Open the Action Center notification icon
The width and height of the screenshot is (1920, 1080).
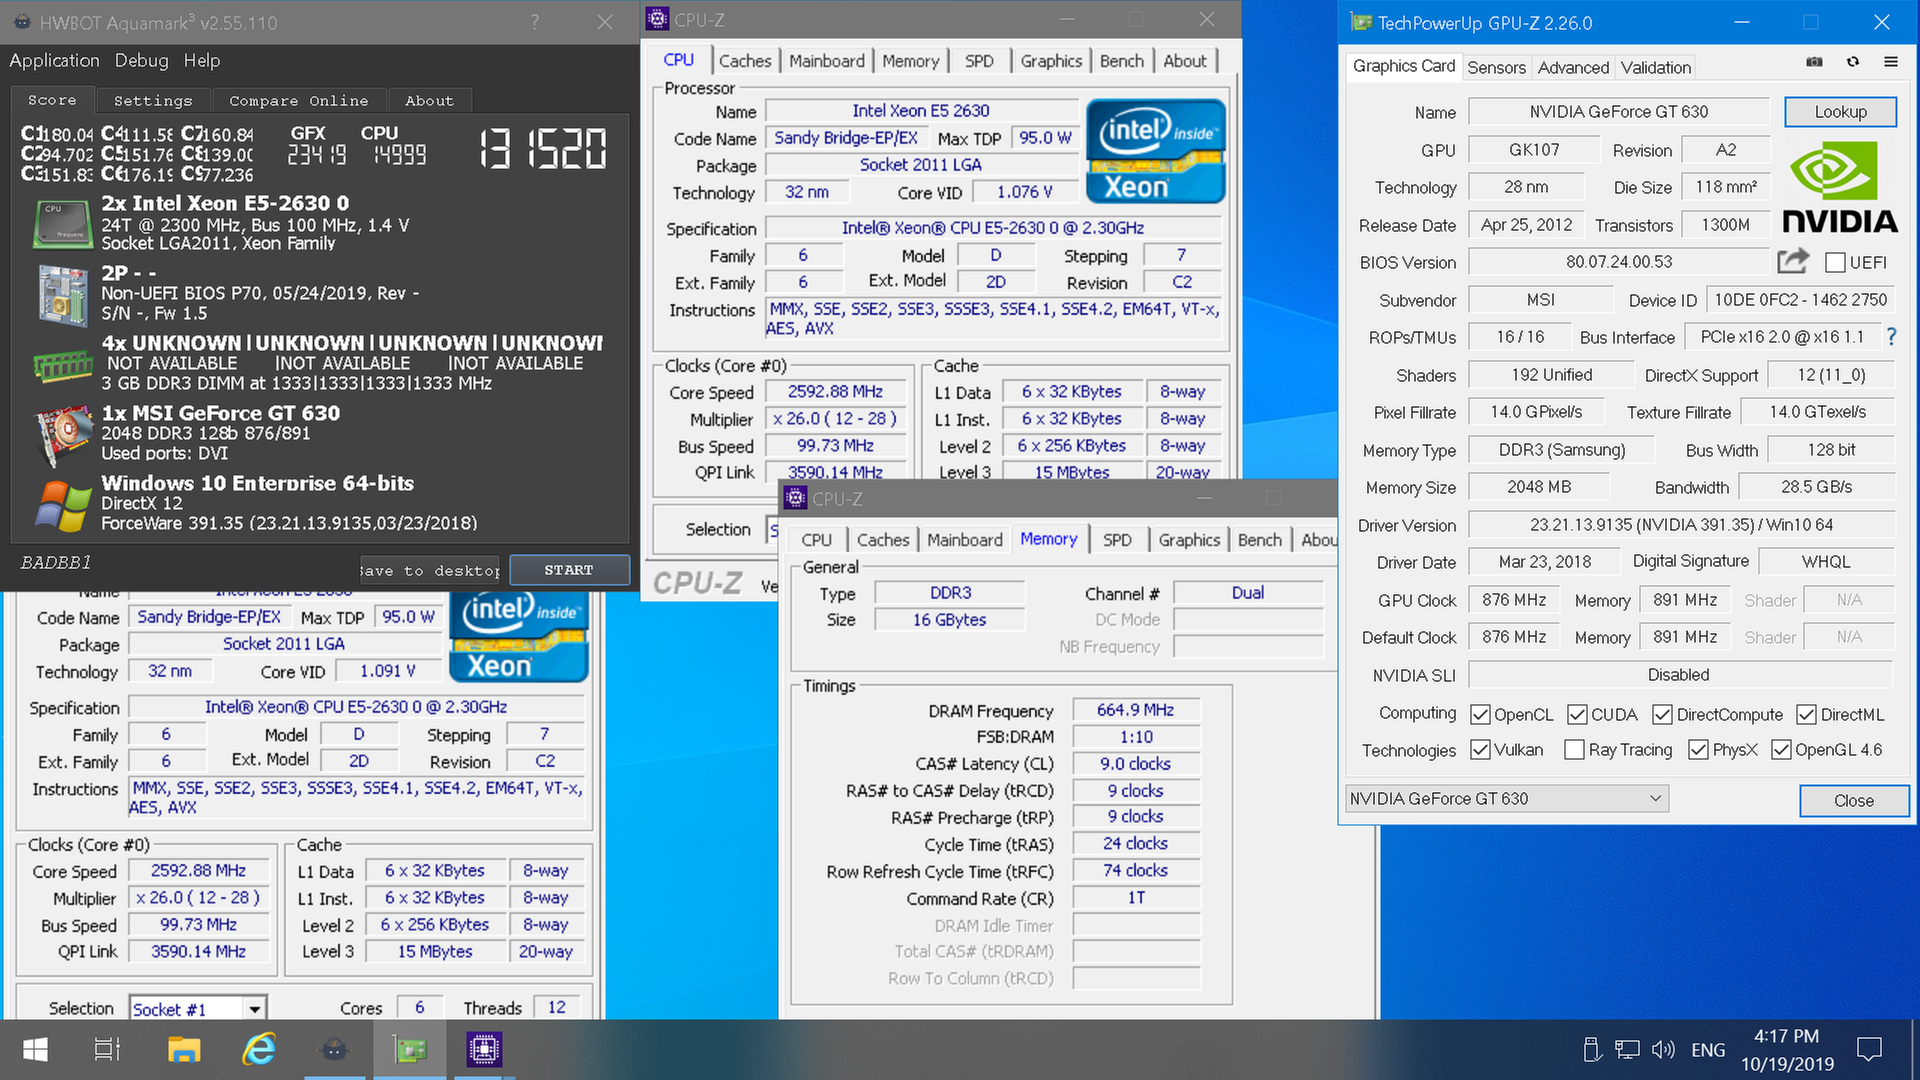click(1869, 1049)
